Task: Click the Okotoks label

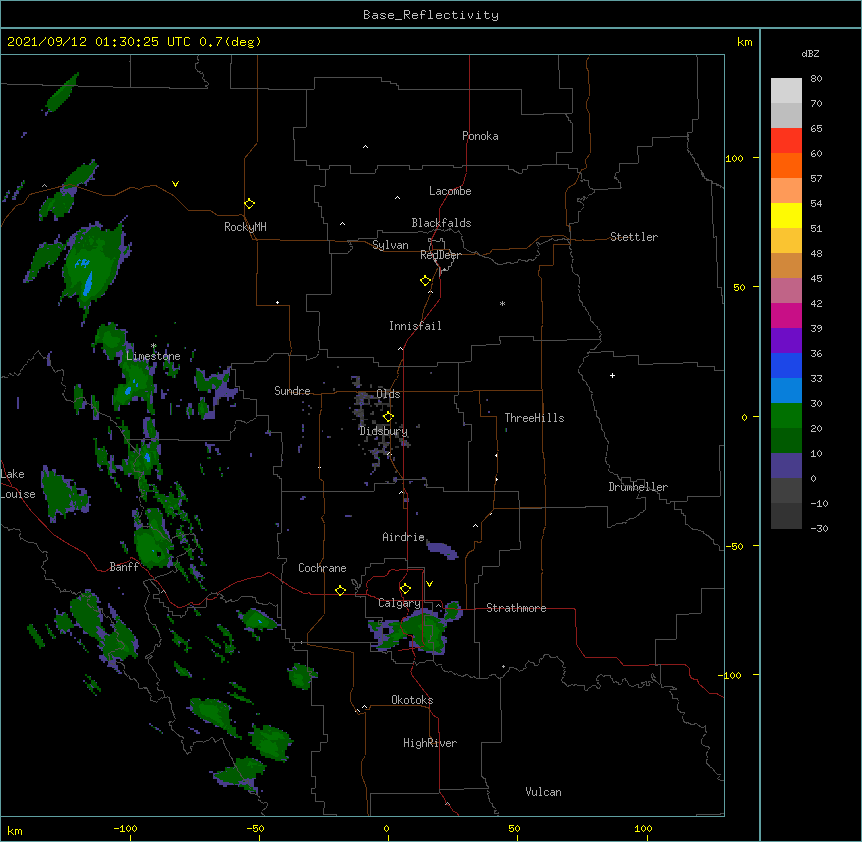Action: 412,700
